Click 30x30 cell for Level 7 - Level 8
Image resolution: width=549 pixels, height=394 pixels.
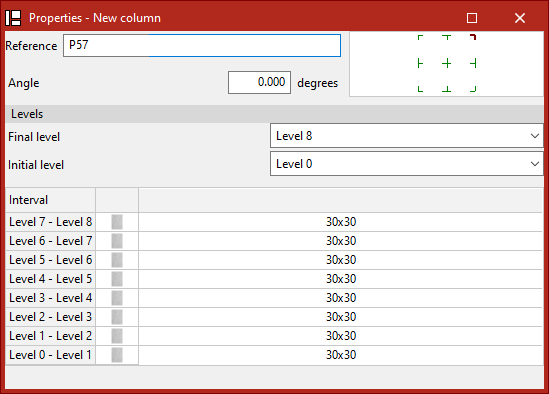[x=341, y=222]
